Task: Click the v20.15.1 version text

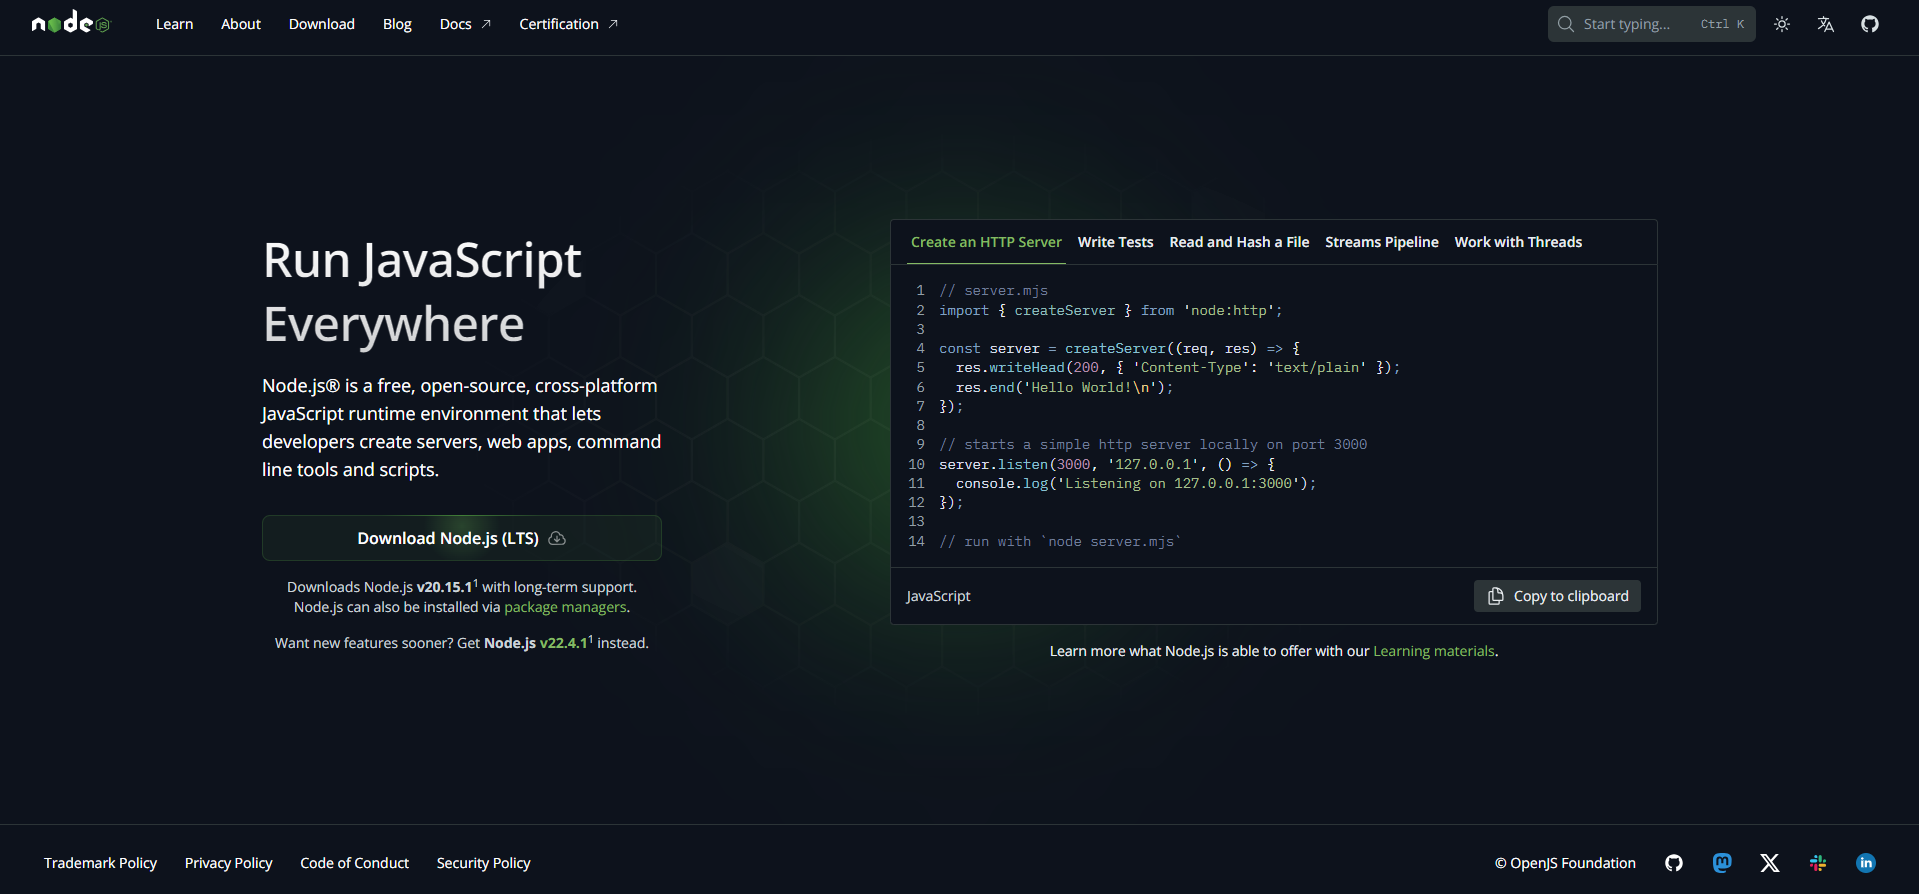Action: (444, 587)
